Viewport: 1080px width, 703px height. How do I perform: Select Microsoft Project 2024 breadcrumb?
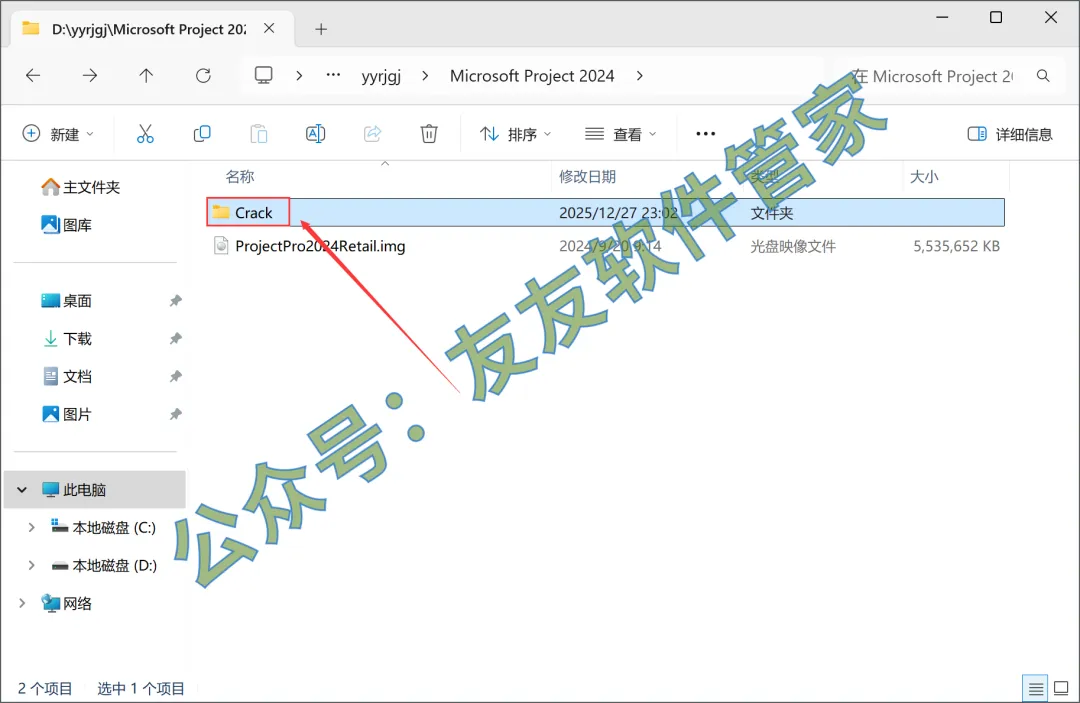pyautogui.click(x=532, y=76)
